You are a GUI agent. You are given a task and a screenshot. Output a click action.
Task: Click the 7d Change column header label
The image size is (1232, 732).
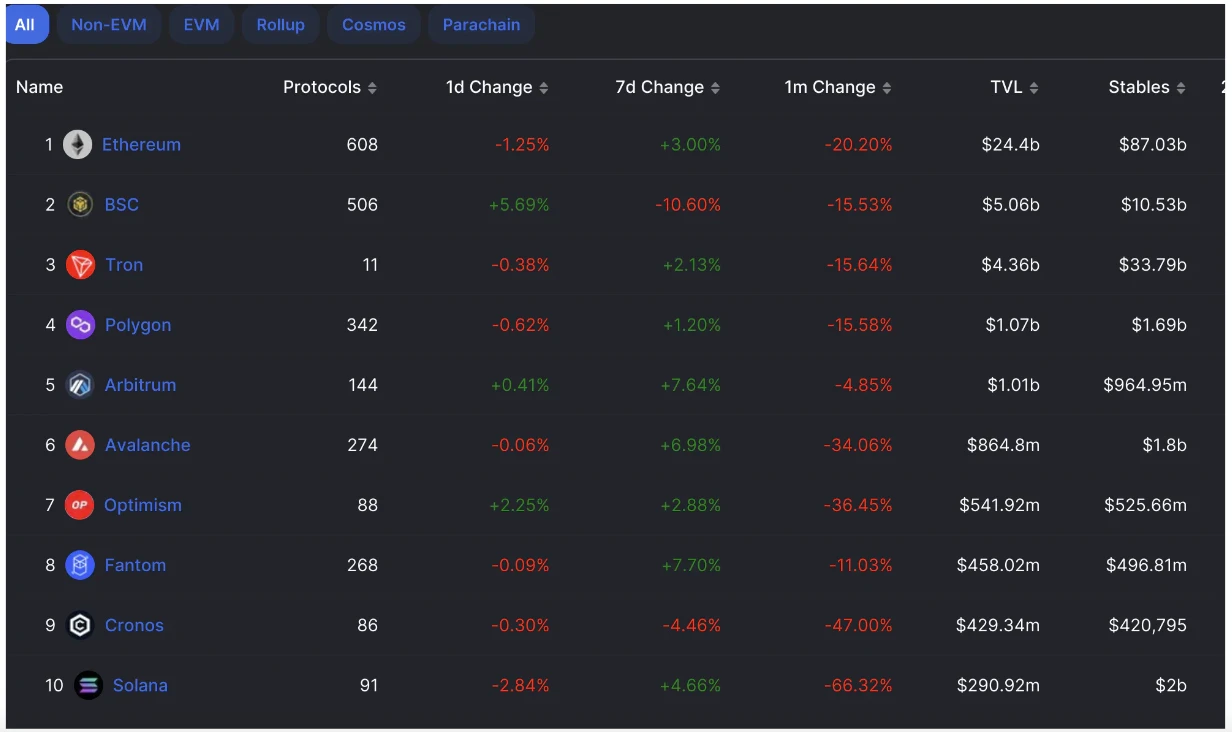pos(660,87)
